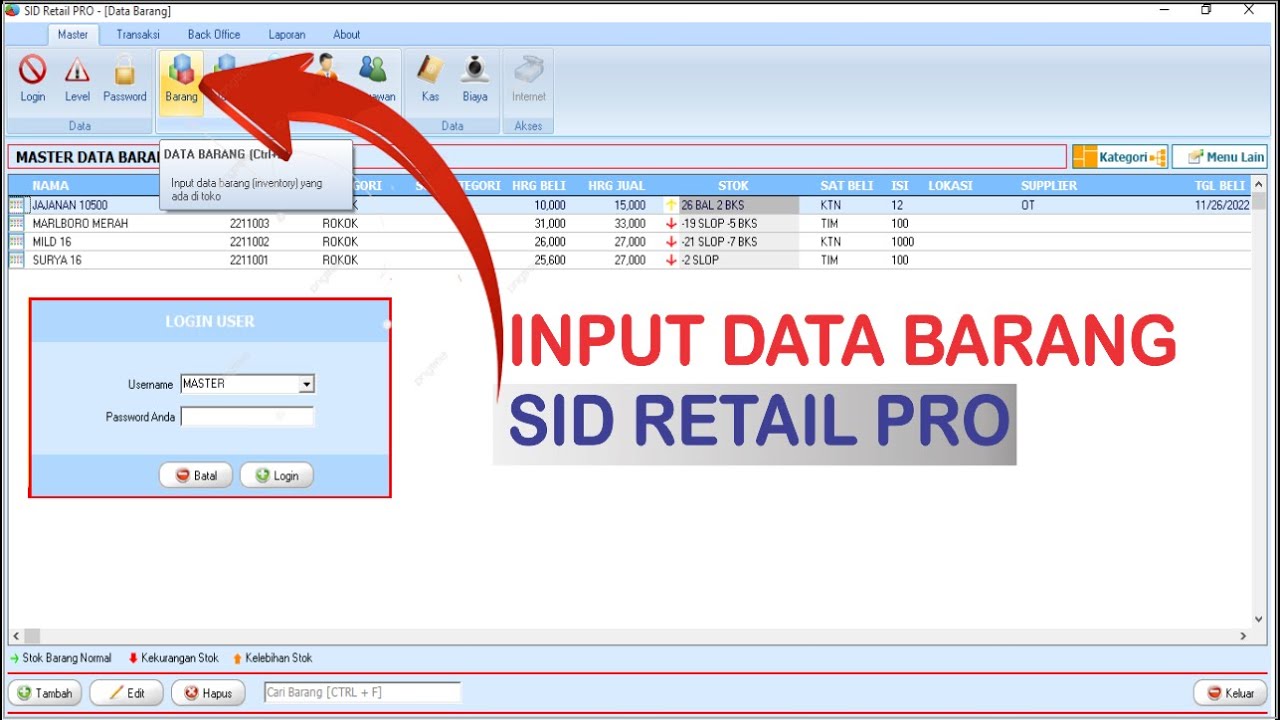Screen dimensions: 1280x720
Task: Click supplier OT cell
Action: [x=1028, y=205]
